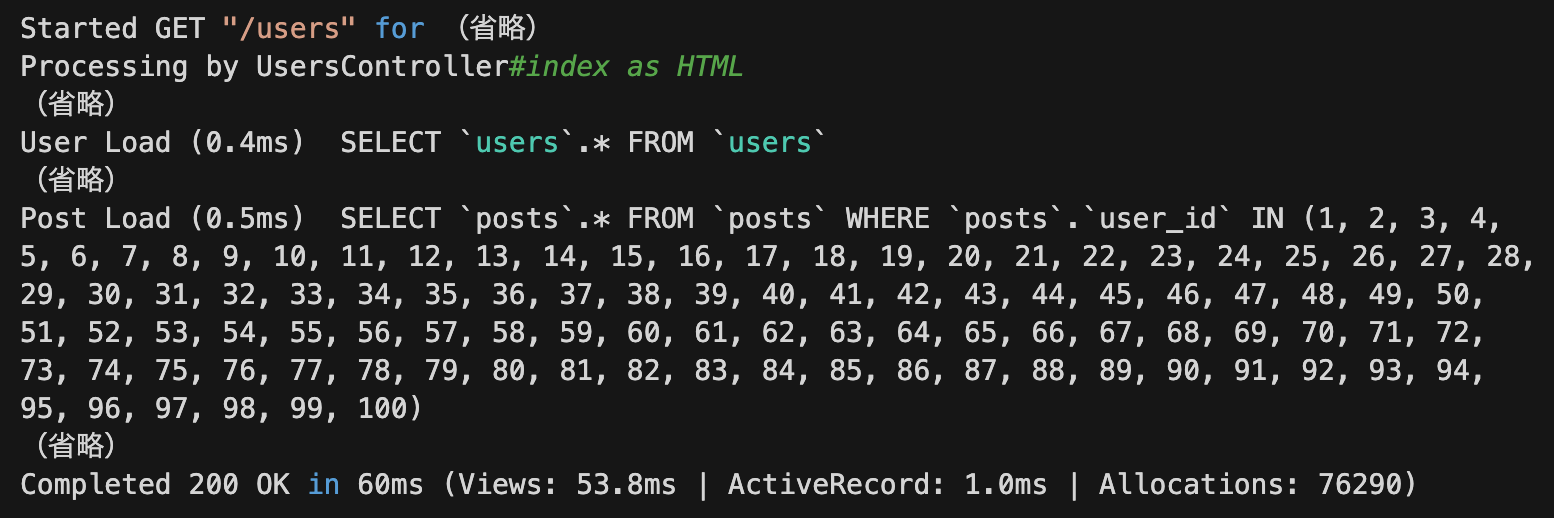Image resolution: width=1554 pixels, height=518 pixels.
Task: Click the "60ms" total time value
Action: point(390,484)
